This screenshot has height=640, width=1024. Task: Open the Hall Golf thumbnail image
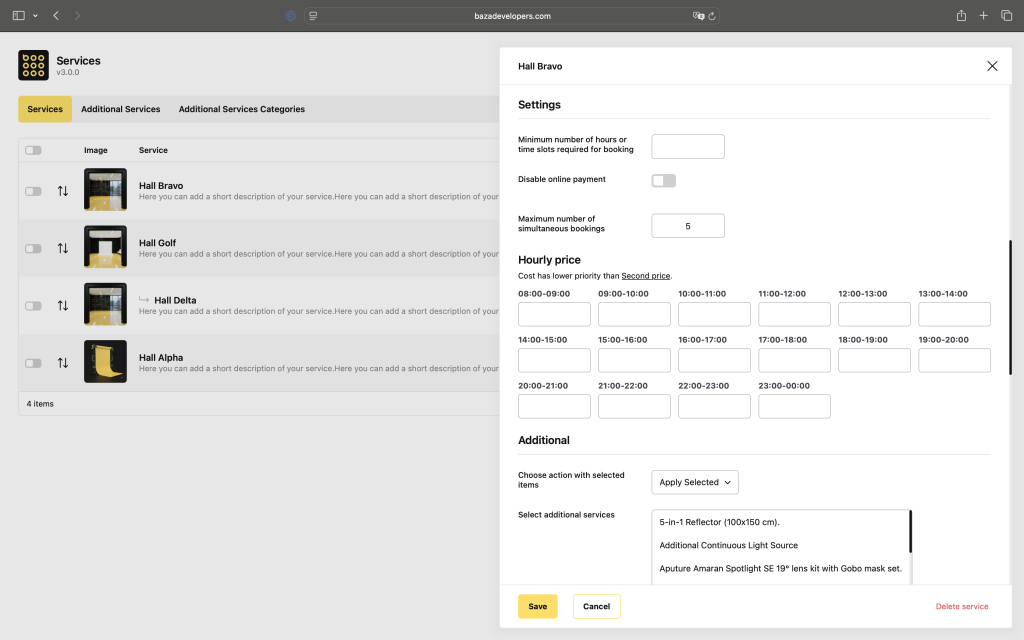pos(105,247)
